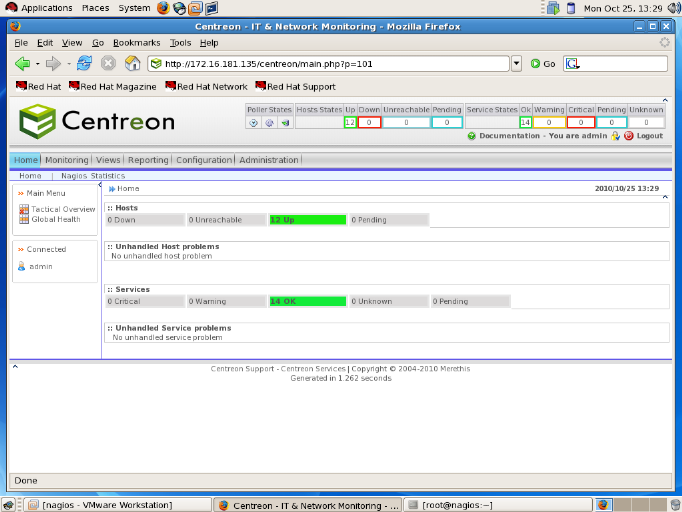Launch Firefox from the top panel
682x512 pixels.
163,8
